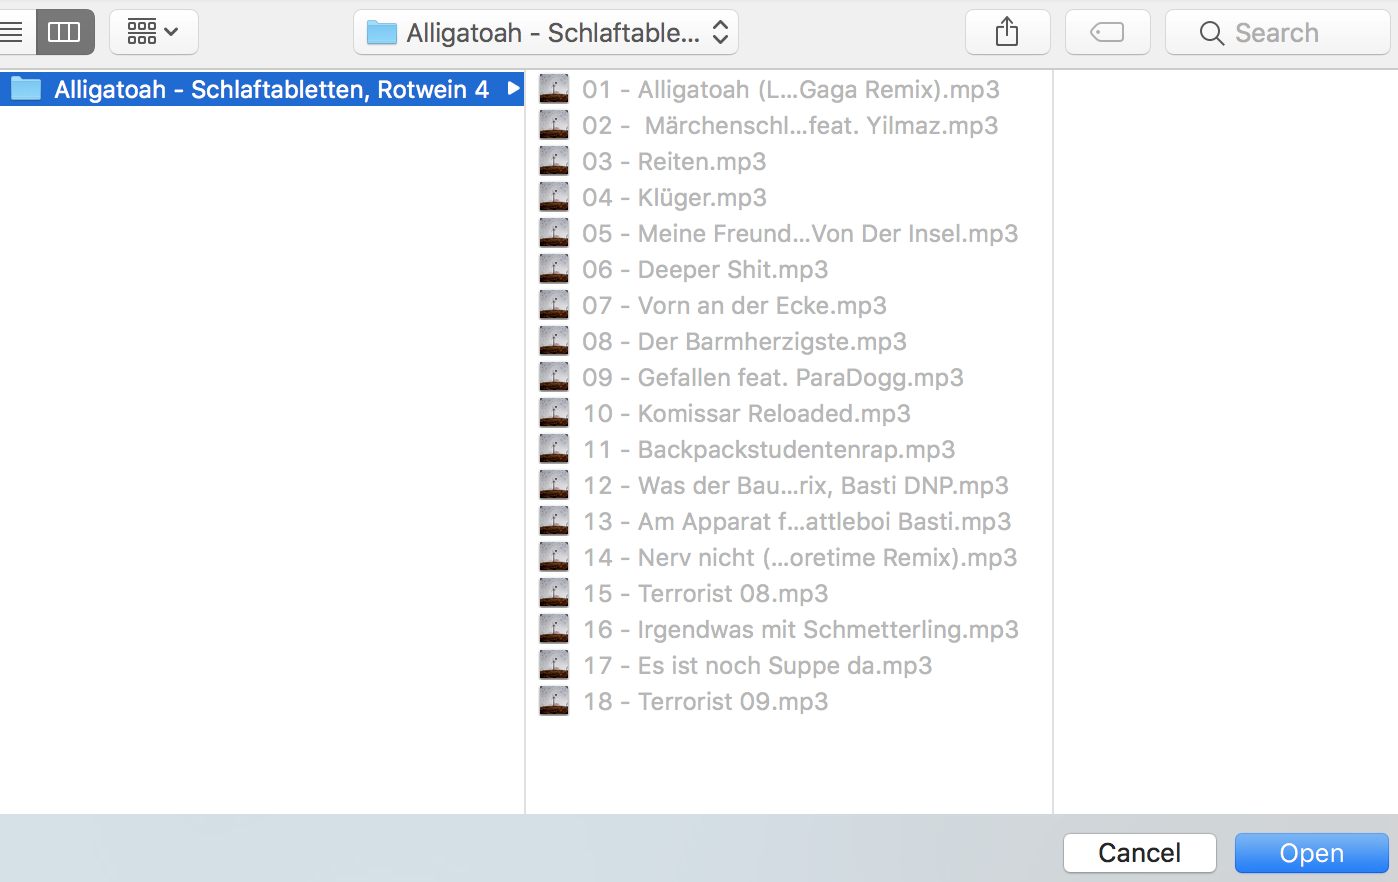The height and width of the screenshot is (882, 1398).
Task: Select file 09 - Gefallen feat. ParaDogg.mp3
Action: 790,377
